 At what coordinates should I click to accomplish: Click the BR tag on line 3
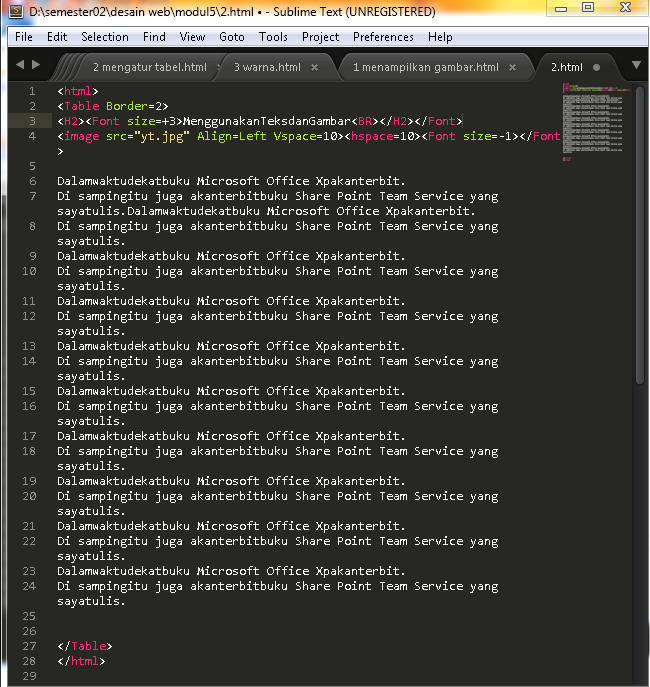[x=365, y=121]
